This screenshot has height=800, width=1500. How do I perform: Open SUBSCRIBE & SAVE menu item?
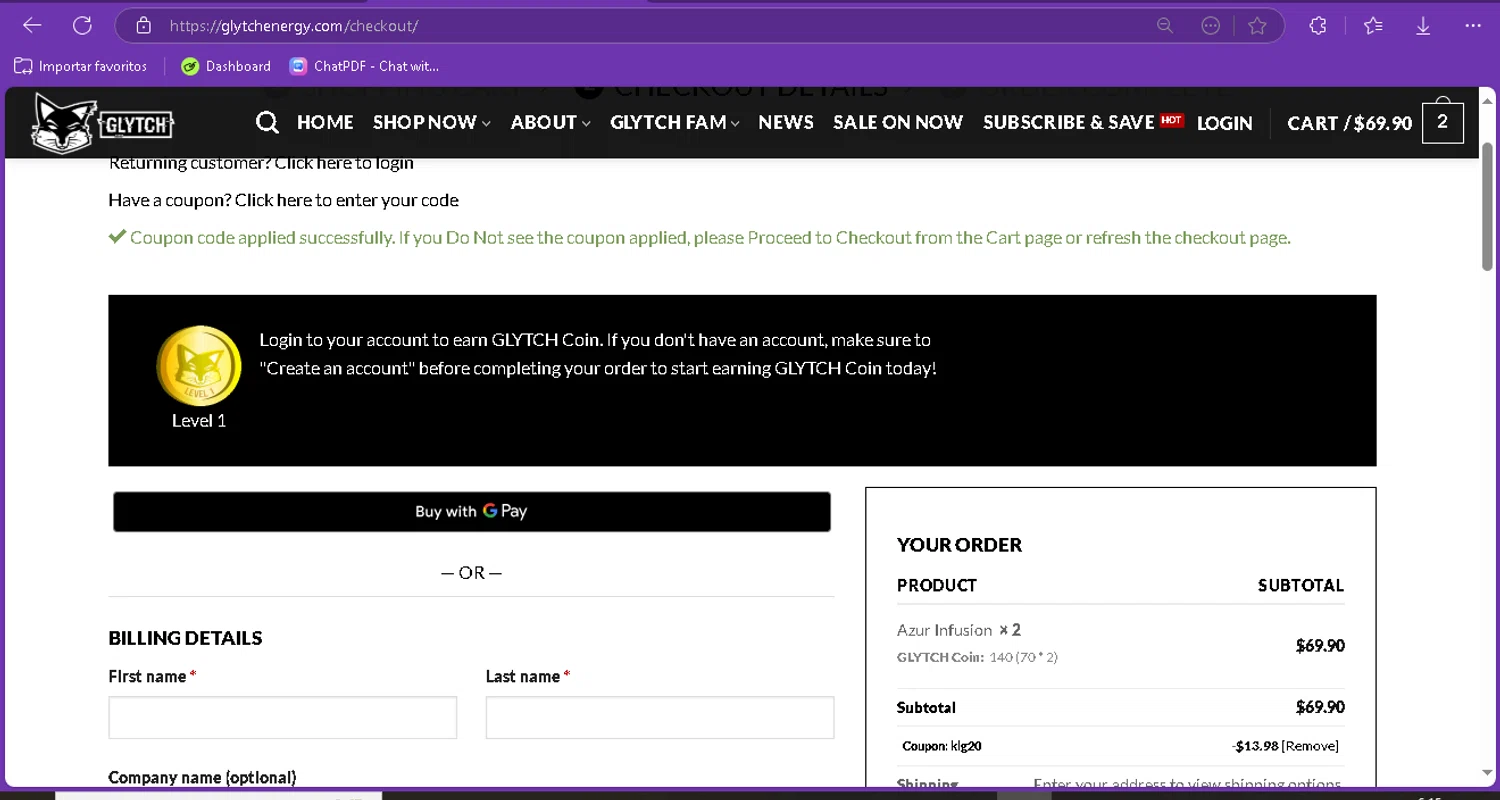coord(1083,122)
